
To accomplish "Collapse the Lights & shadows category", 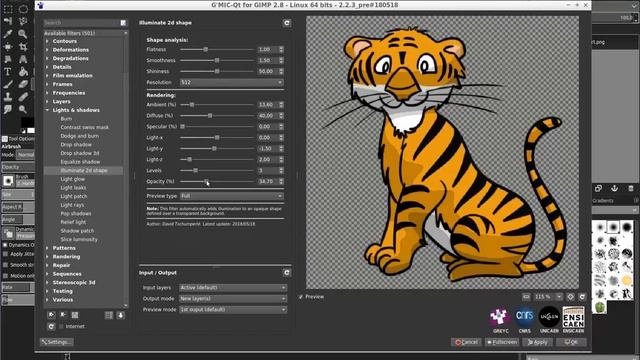I will (47, 110).
